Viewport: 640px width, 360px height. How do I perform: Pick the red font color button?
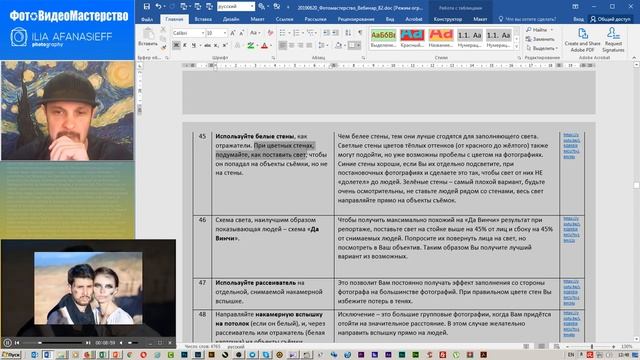(x=264, y=45)
